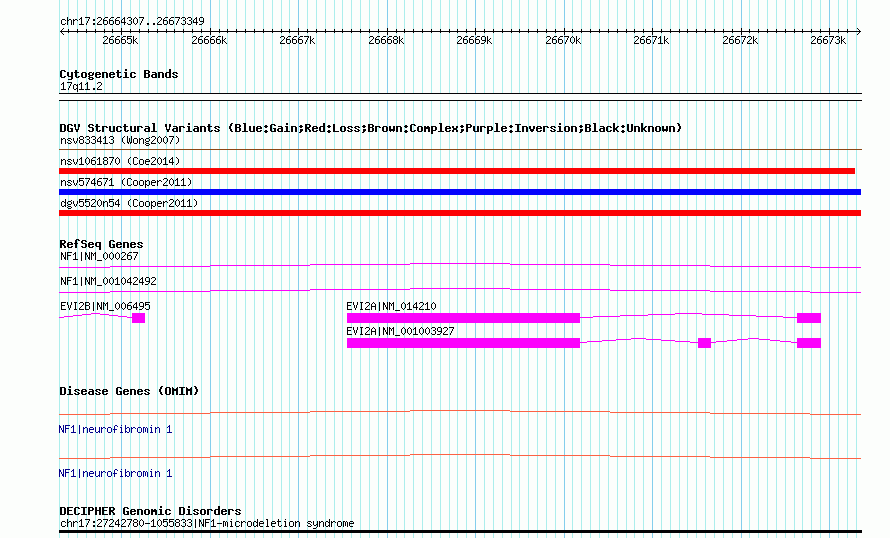Viewport: 890px width, 538px height.
Task: Click the black NF1-microdeletion syndrome bar
Action: tap(460, 532)
